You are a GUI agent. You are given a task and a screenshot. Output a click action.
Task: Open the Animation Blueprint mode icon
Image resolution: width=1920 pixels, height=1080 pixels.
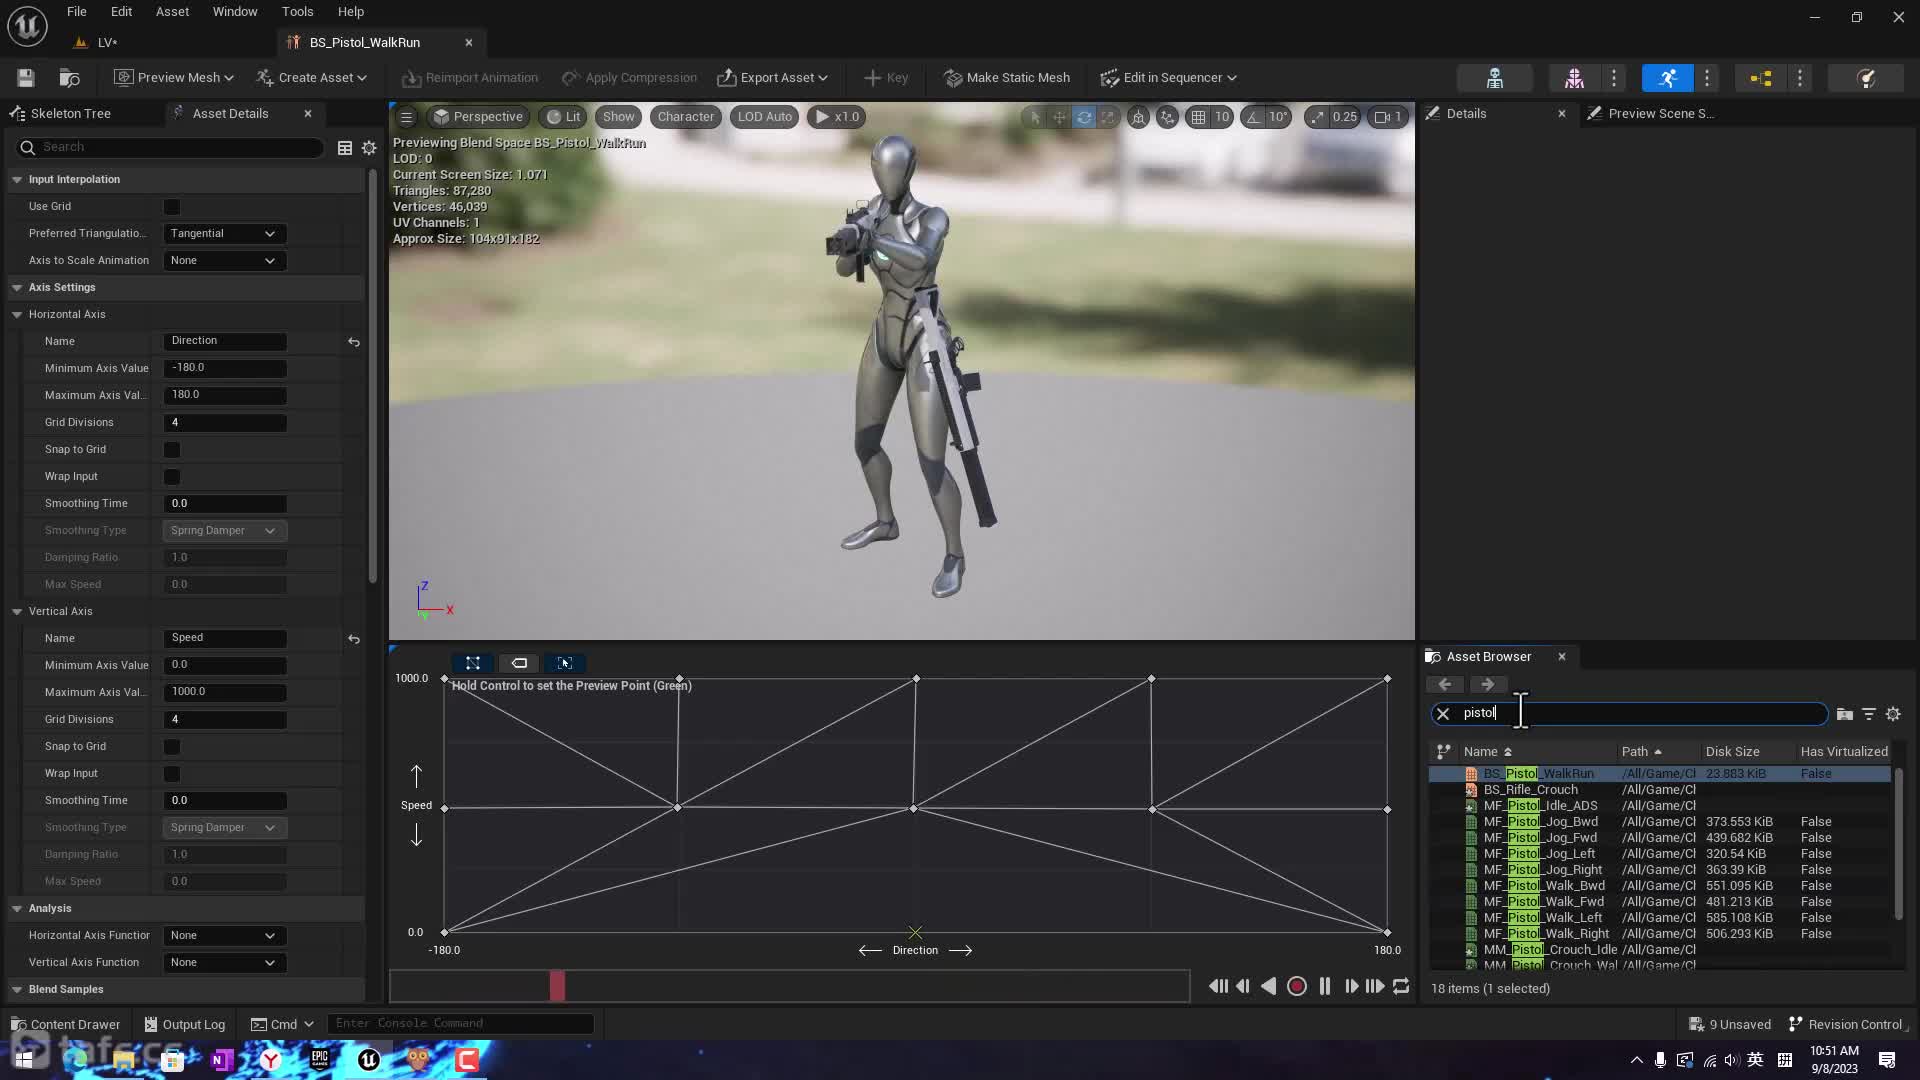(1761, 78)
